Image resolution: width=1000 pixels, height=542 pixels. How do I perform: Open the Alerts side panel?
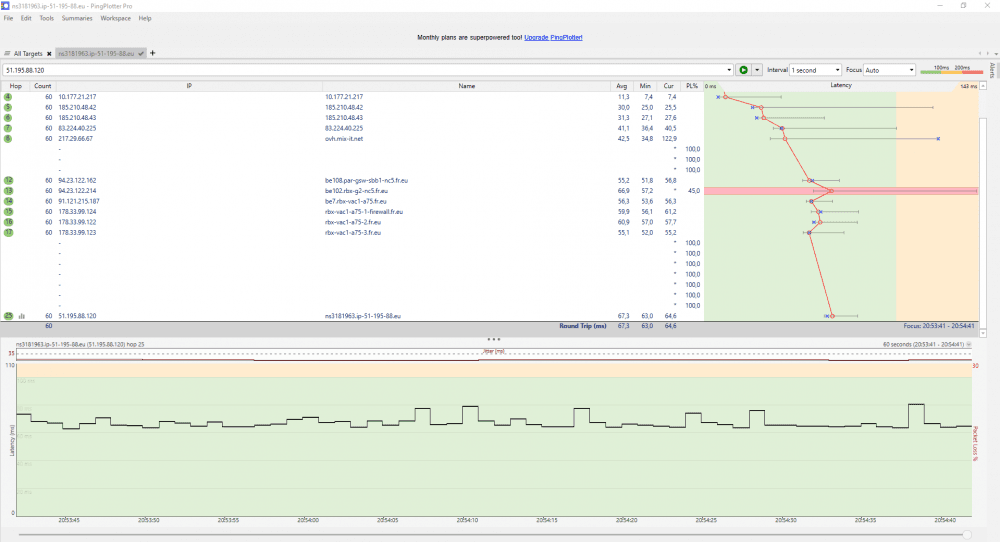point(991,68)
